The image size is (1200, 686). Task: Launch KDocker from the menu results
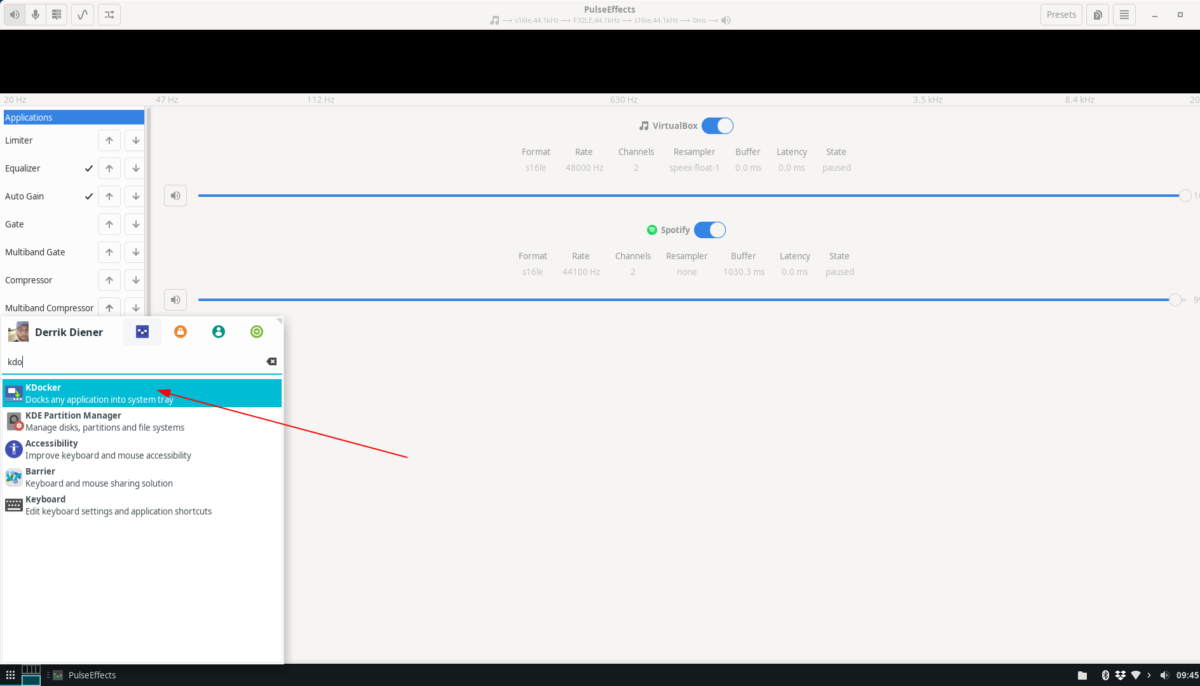tap(140, 391)
